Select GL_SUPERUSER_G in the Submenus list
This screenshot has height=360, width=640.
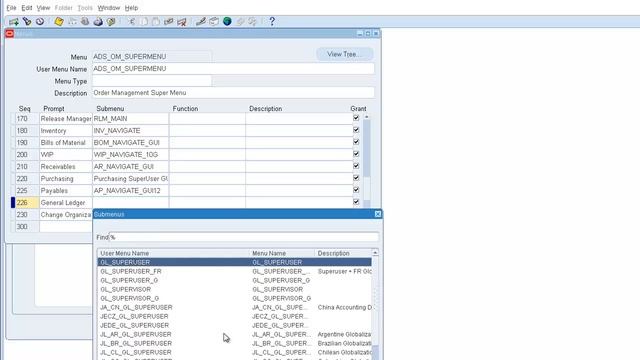pyautogui.click(x=234, y=280)
